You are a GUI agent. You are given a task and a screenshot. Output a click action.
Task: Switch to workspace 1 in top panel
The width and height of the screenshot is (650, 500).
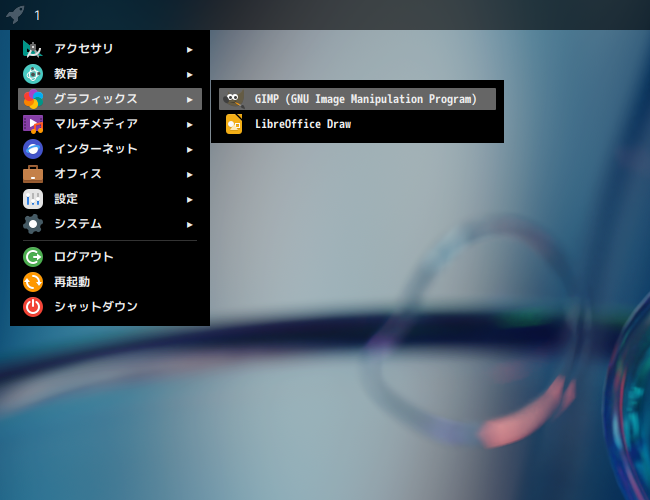[37, 16]
